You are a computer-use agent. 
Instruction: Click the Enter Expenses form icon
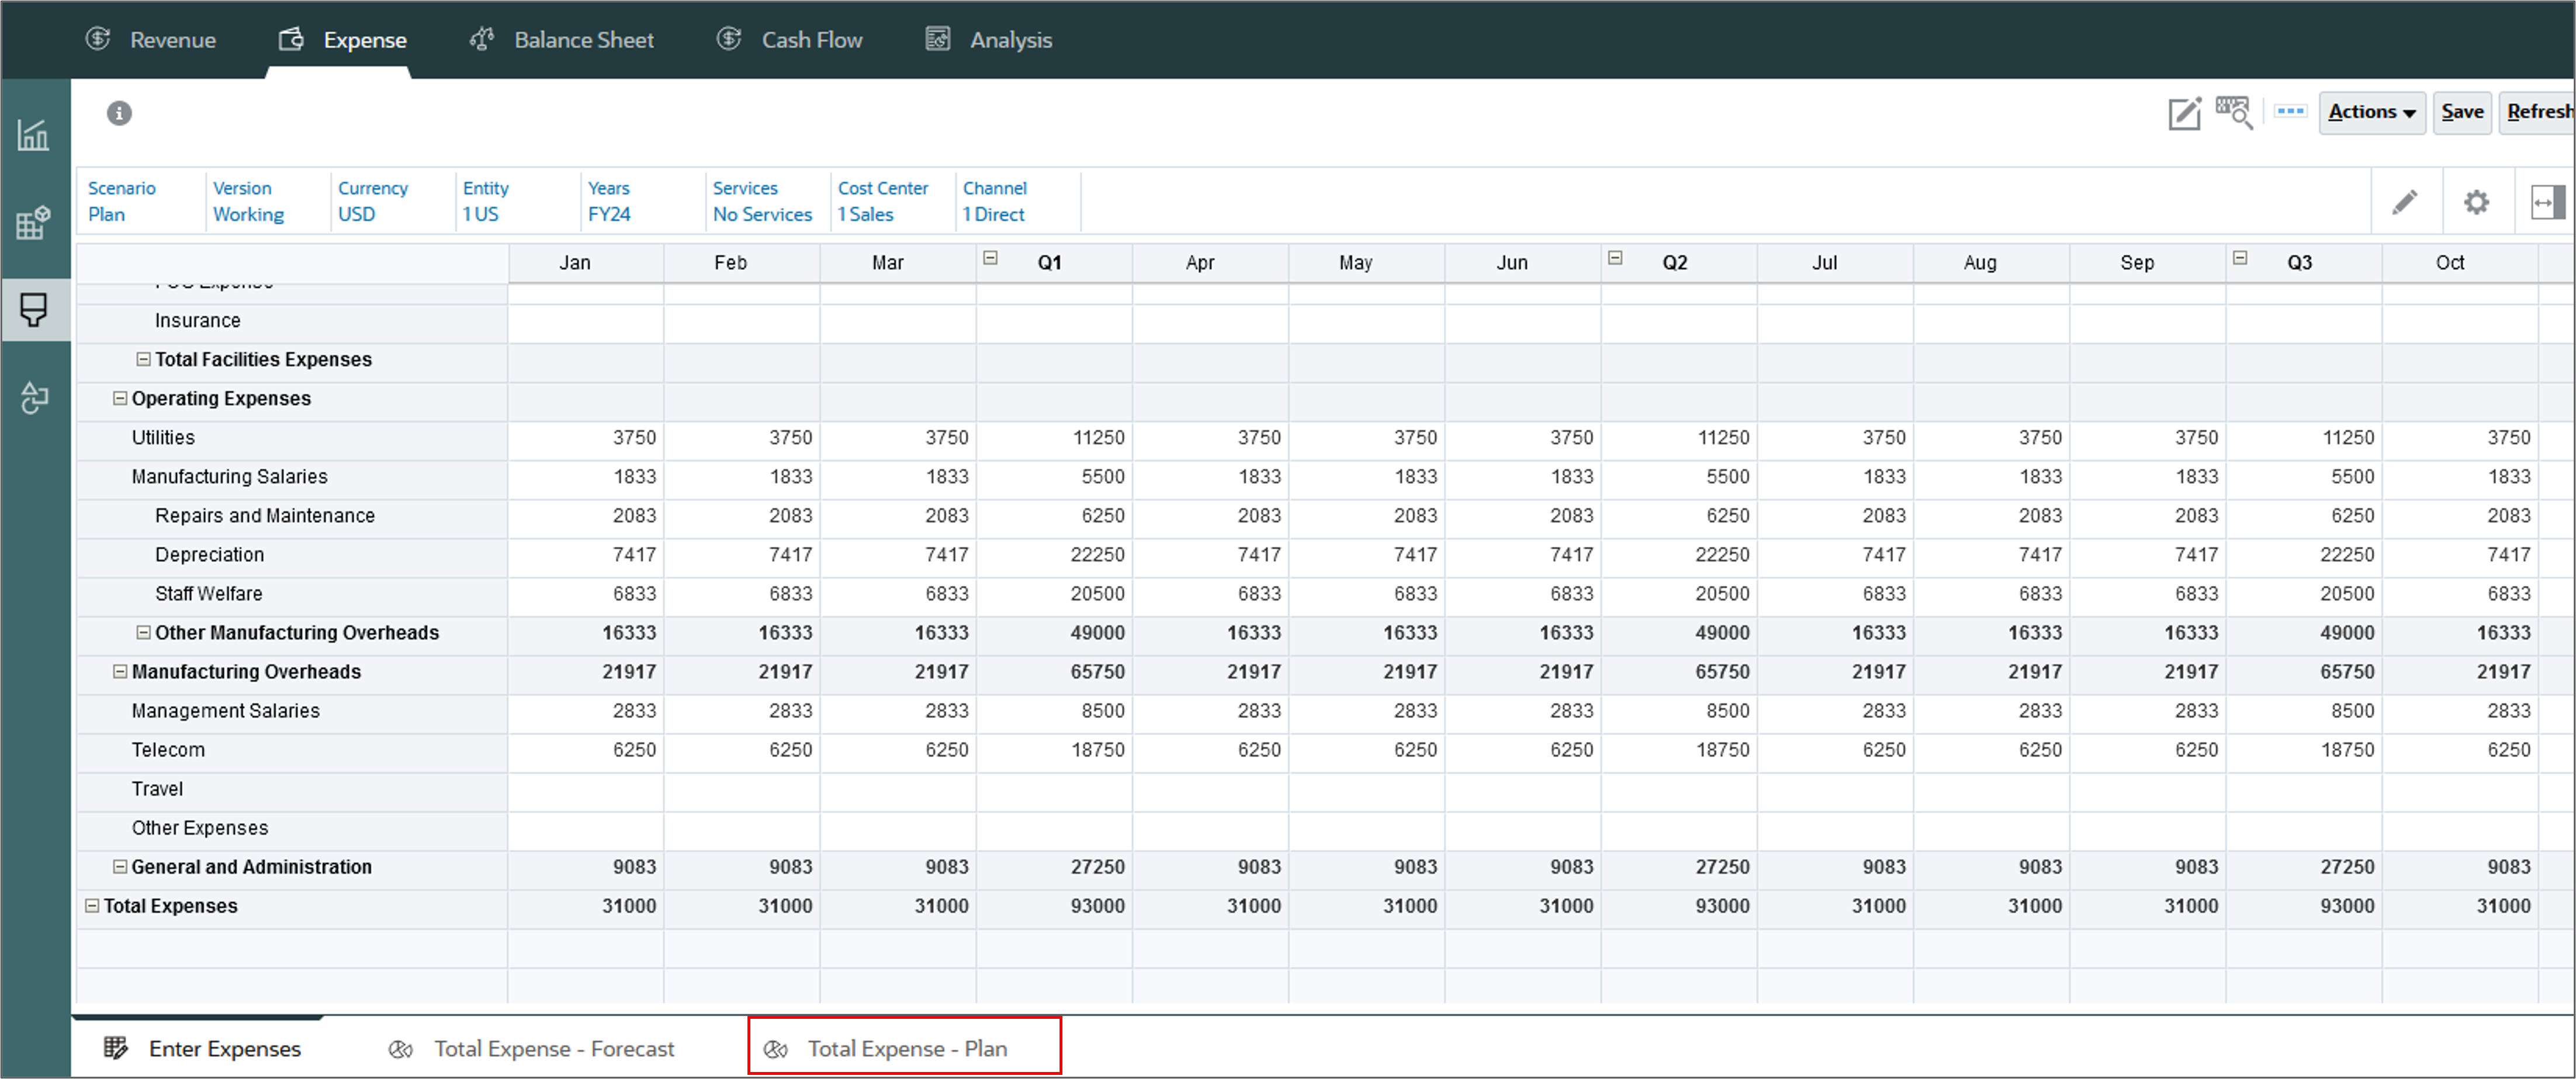(116, 1047)
